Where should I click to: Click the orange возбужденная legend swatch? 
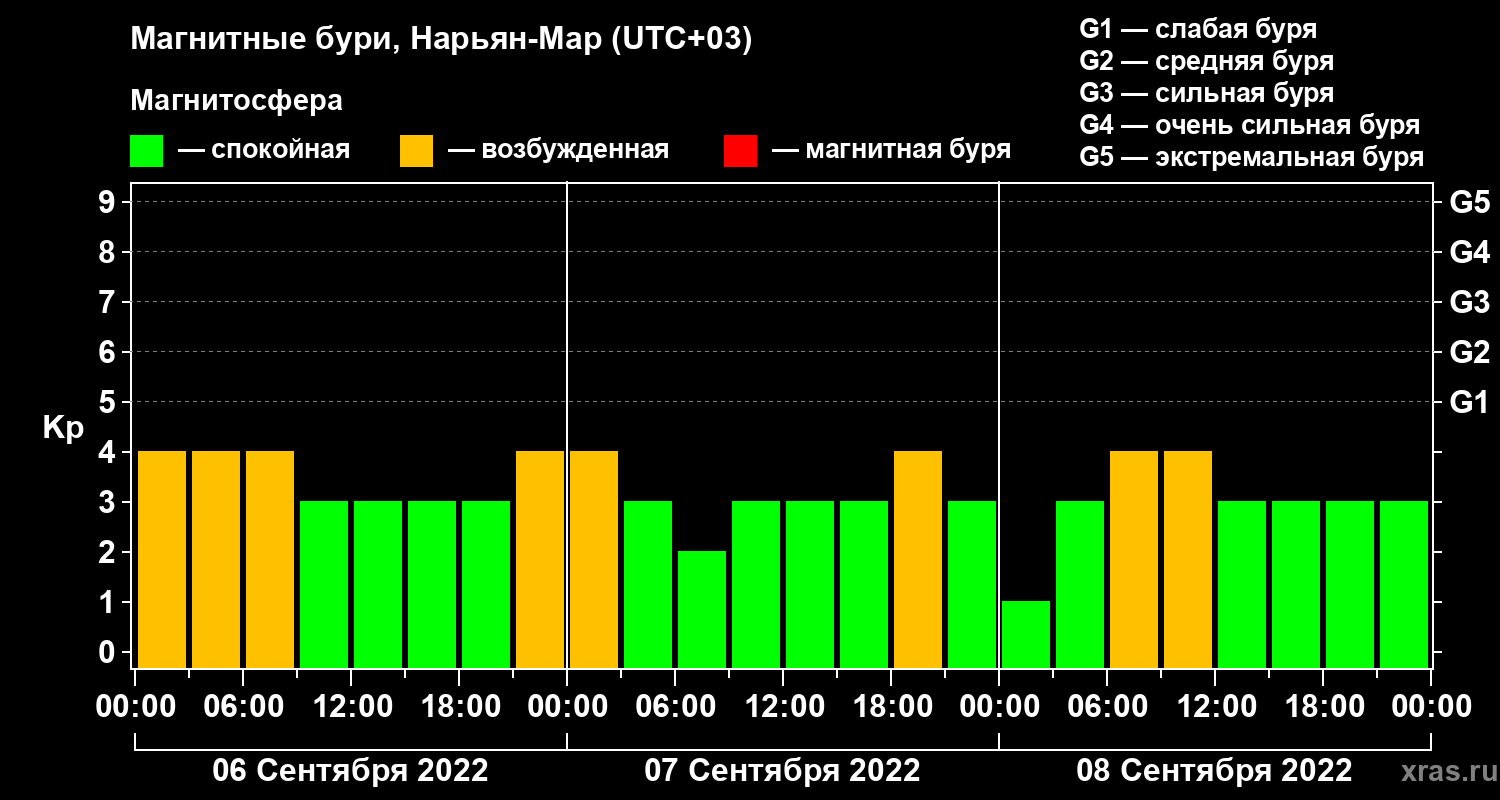(x=416, y=151)
